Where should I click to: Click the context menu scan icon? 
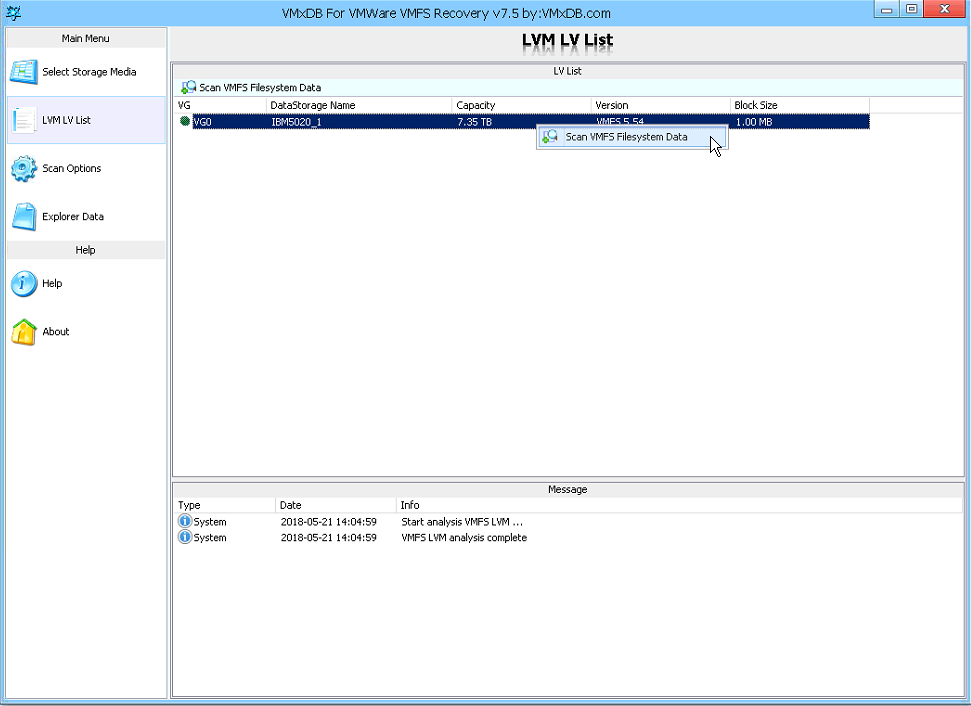(550, 137)
